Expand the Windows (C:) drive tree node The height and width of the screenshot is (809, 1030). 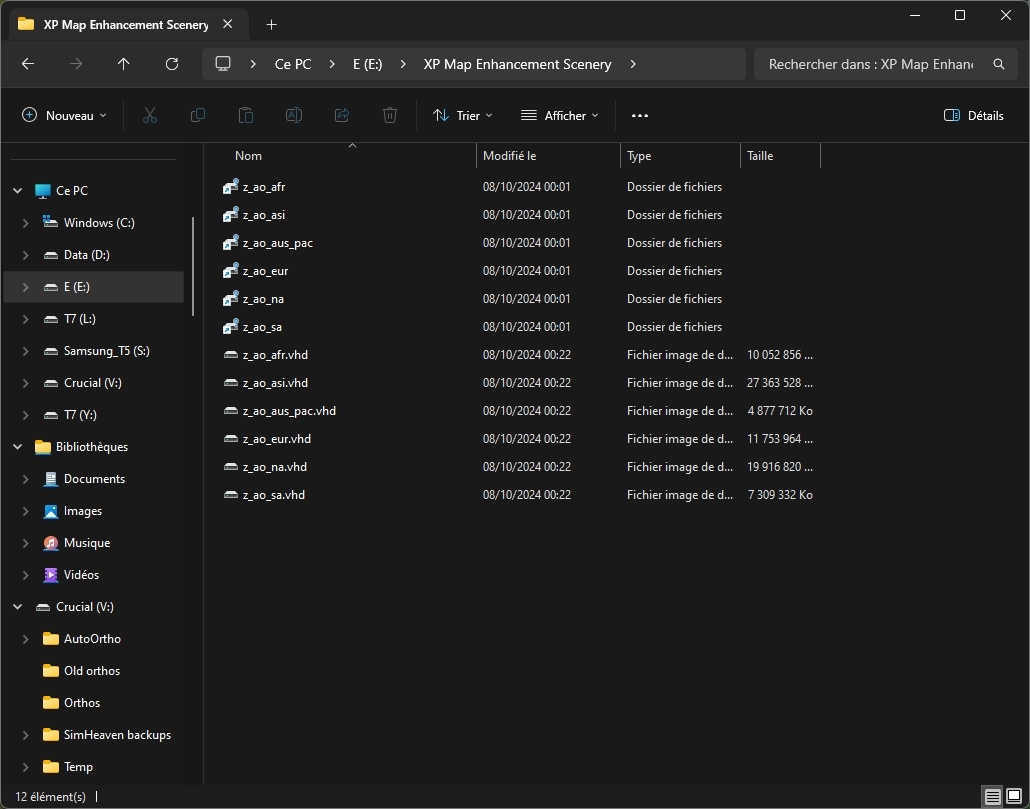pos(25,223)
